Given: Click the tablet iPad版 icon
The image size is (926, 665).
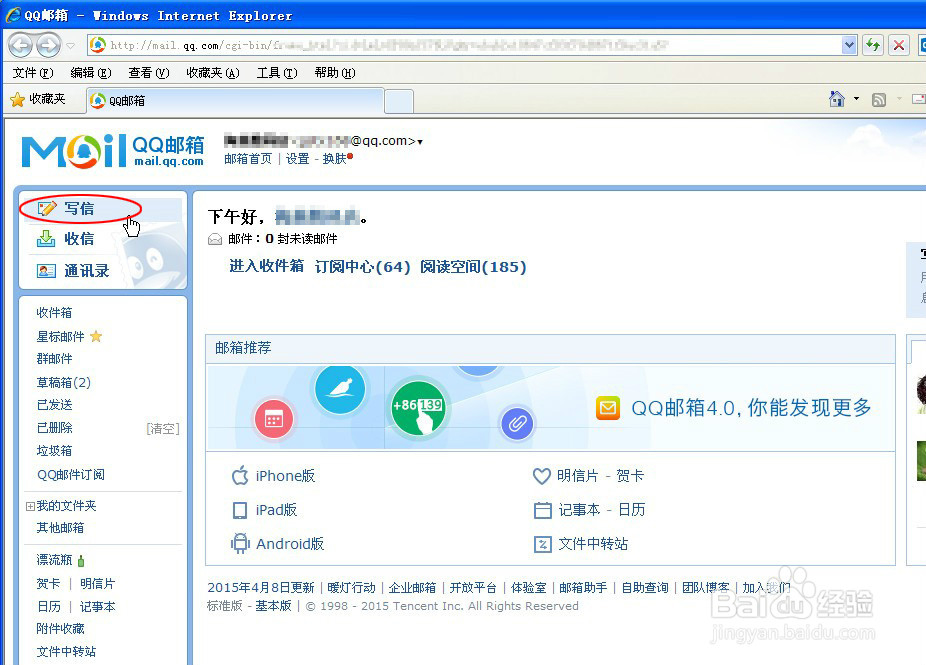Looking at the screenshot, I should [x=240, y=510].
